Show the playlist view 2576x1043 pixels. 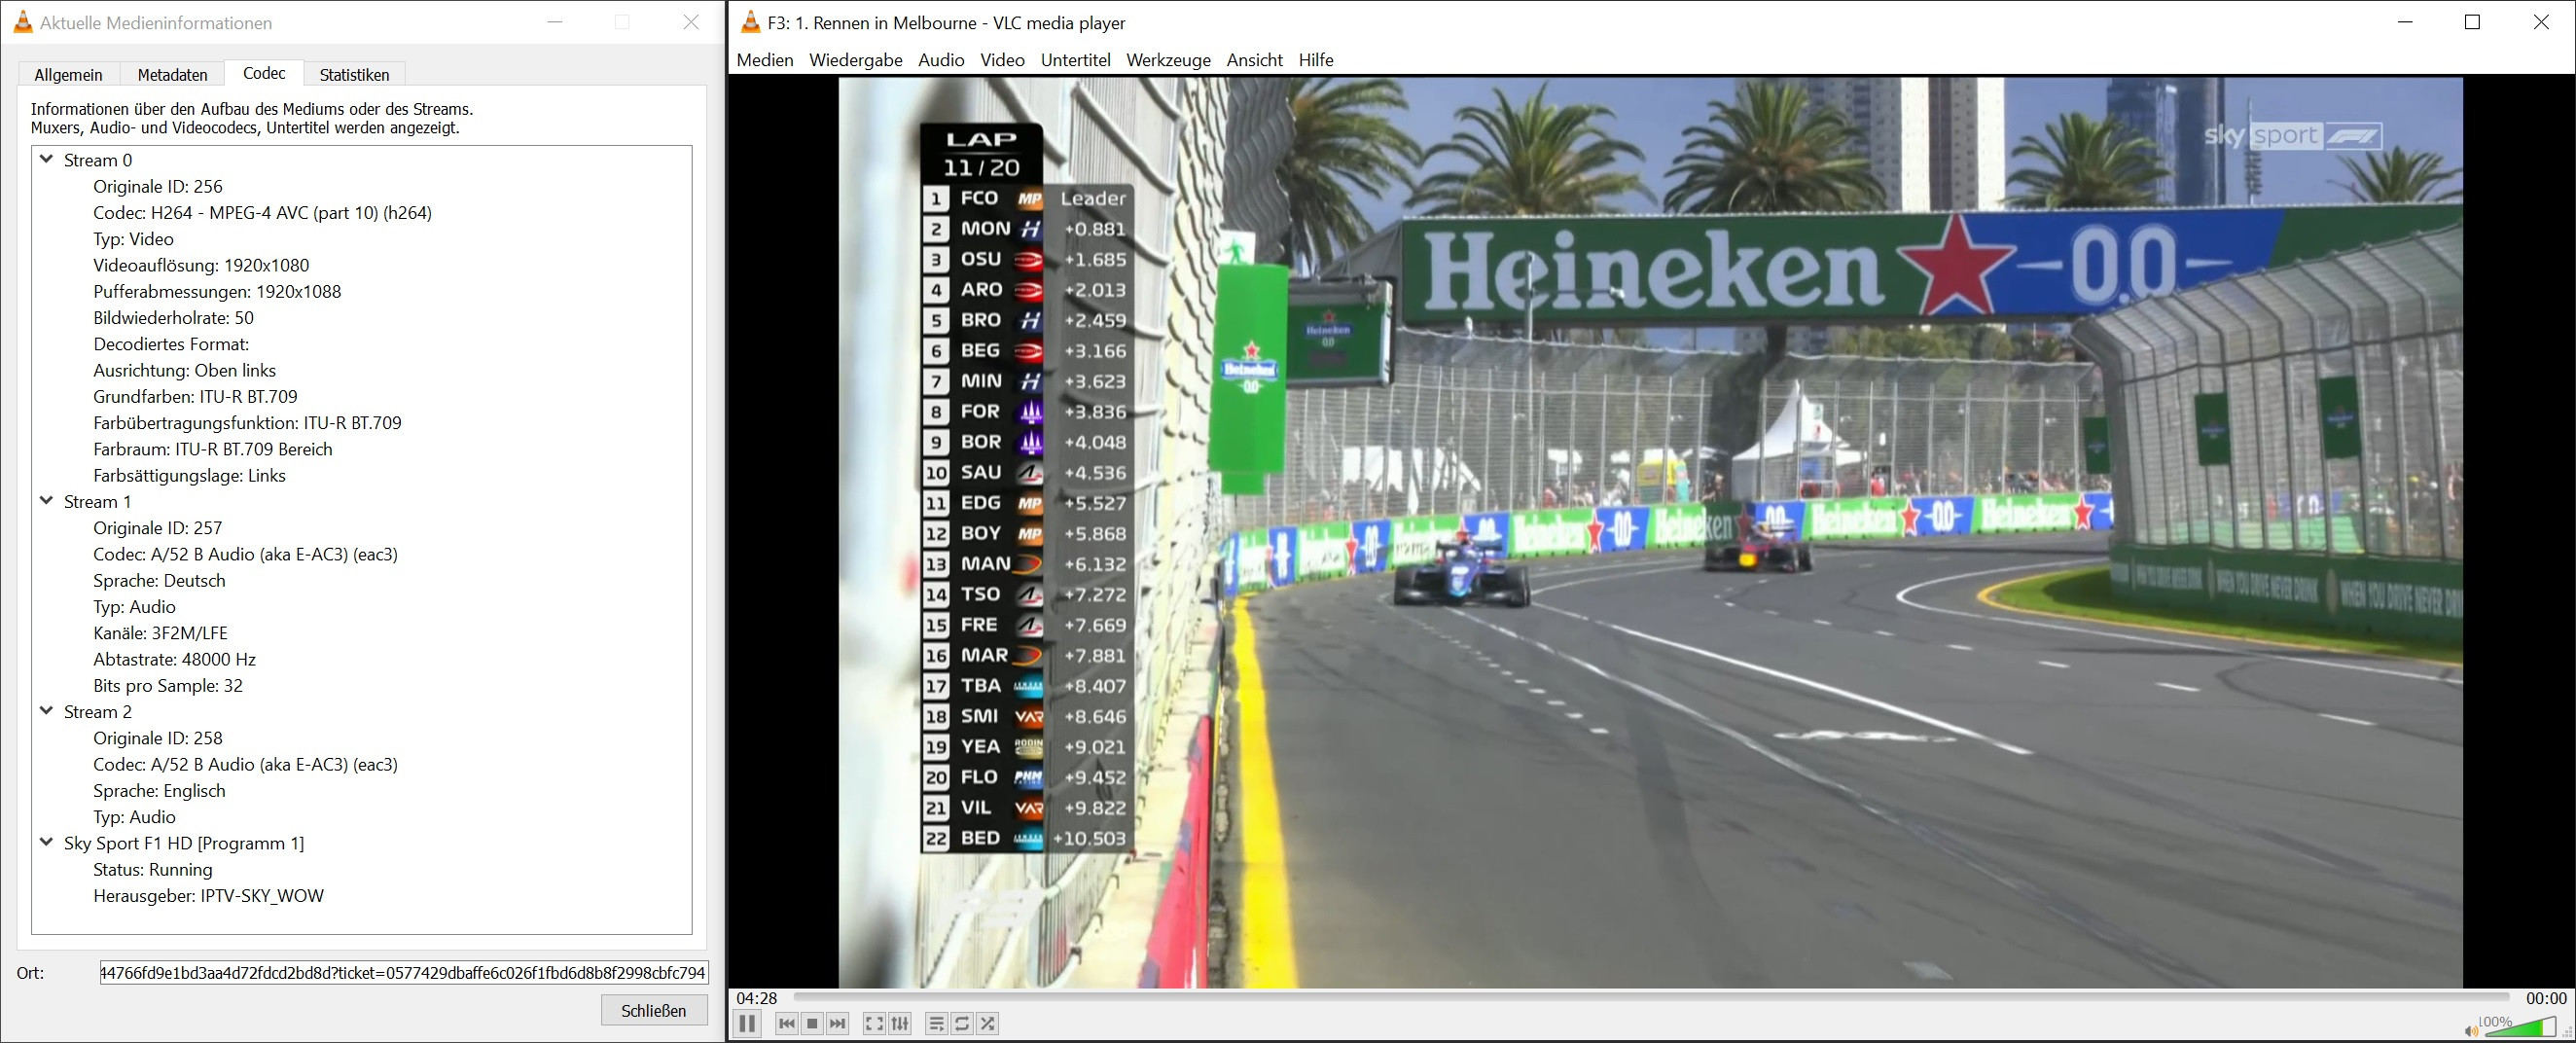coord(936,1023)
